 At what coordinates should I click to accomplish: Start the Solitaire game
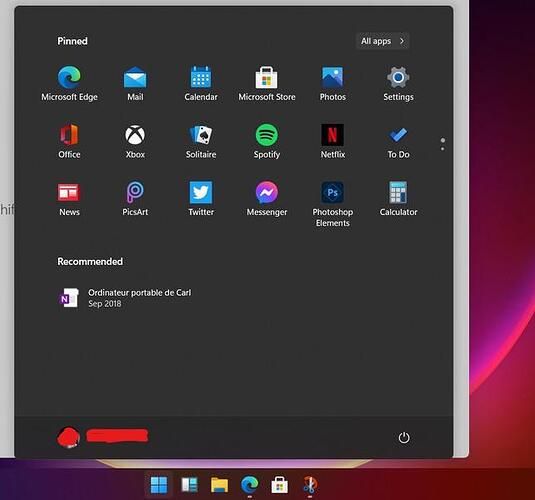coord(201,141)
